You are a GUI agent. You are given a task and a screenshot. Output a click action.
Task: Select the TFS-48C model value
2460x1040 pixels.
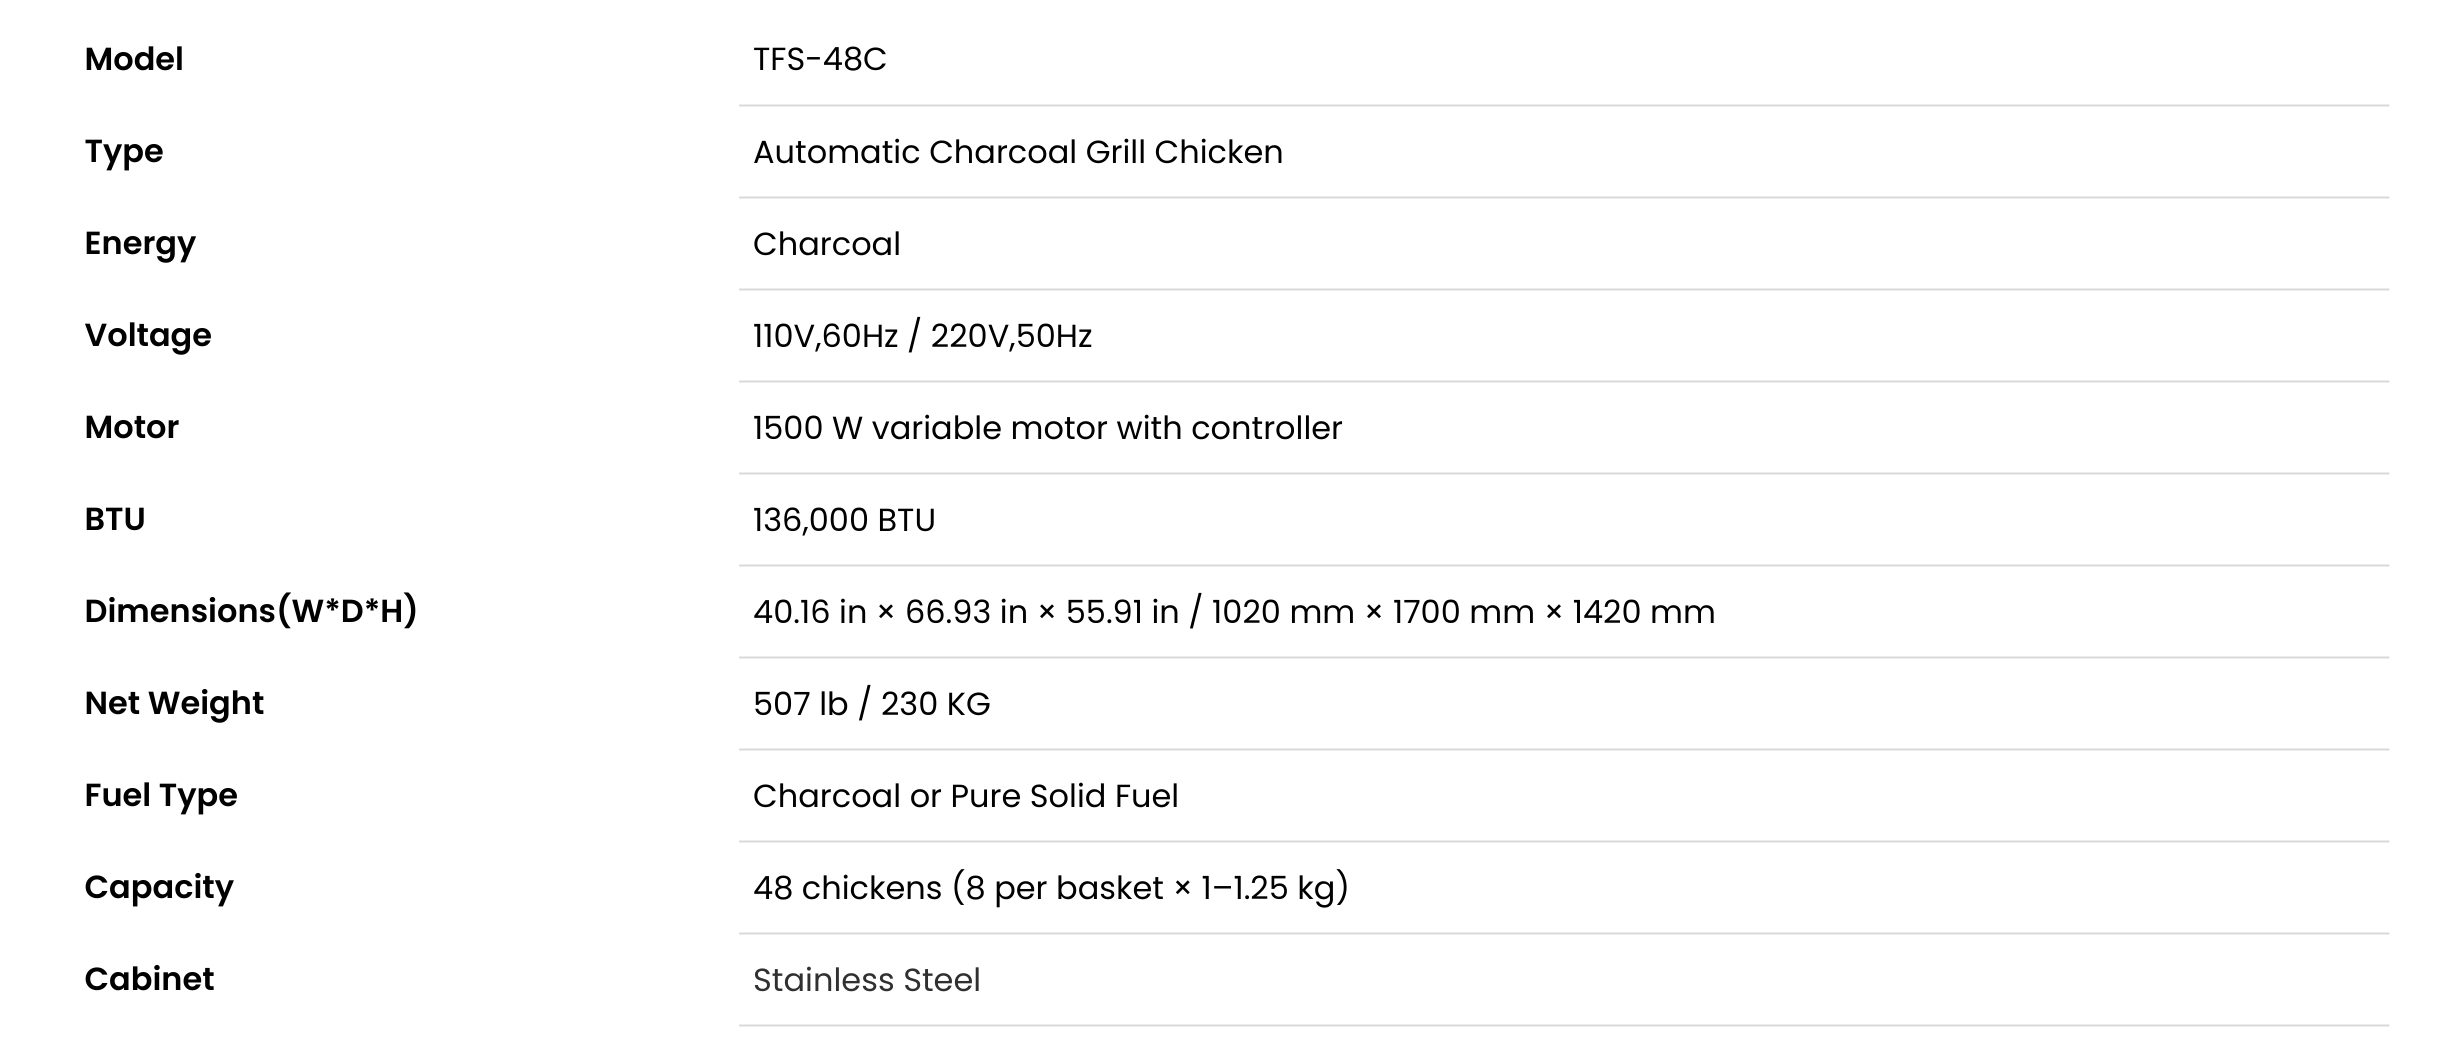pos(819,59)
